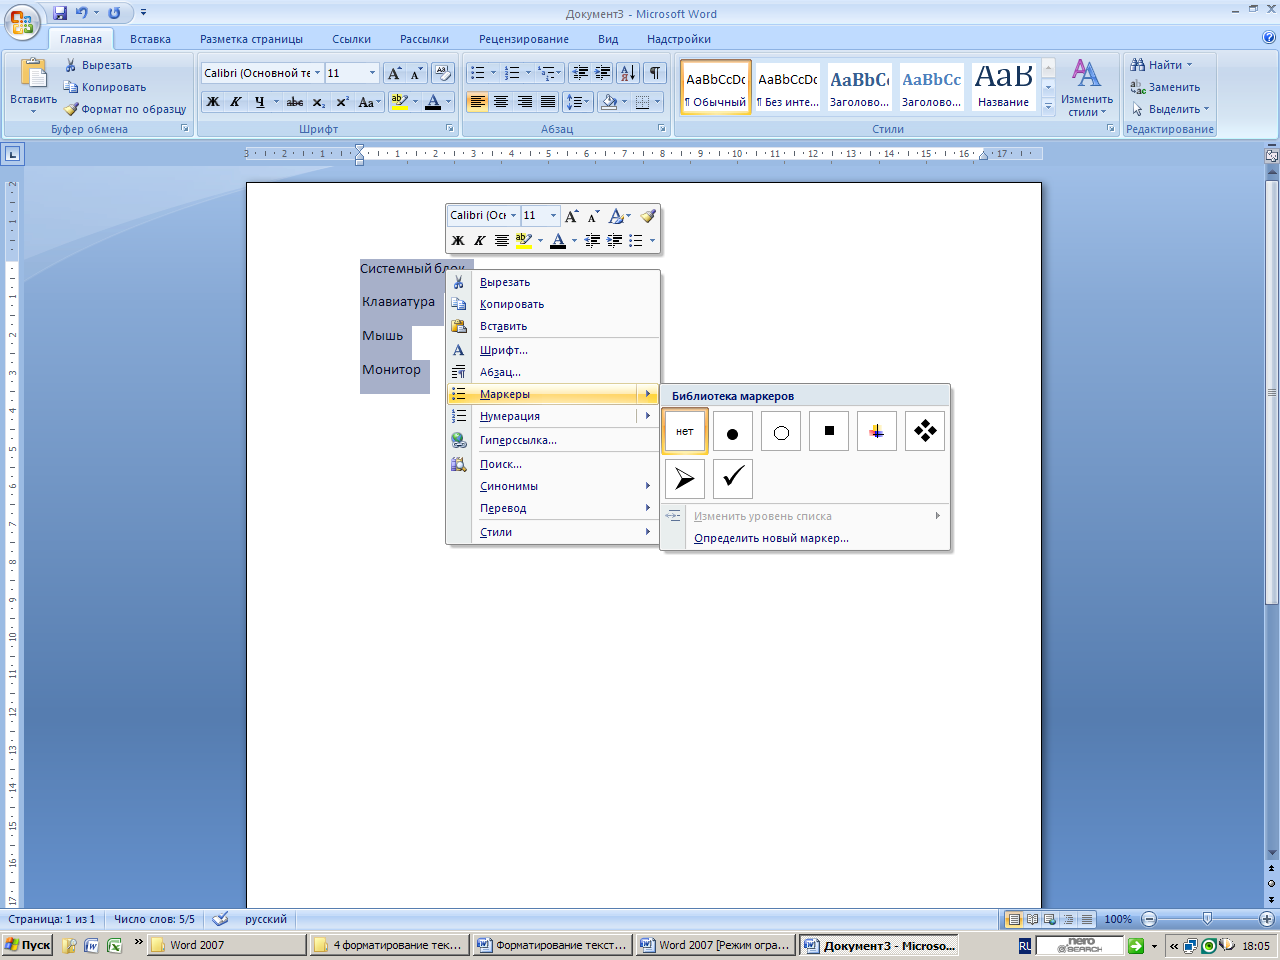Open the Customize Quick Access Toolbar dropdown

(144, 13)
